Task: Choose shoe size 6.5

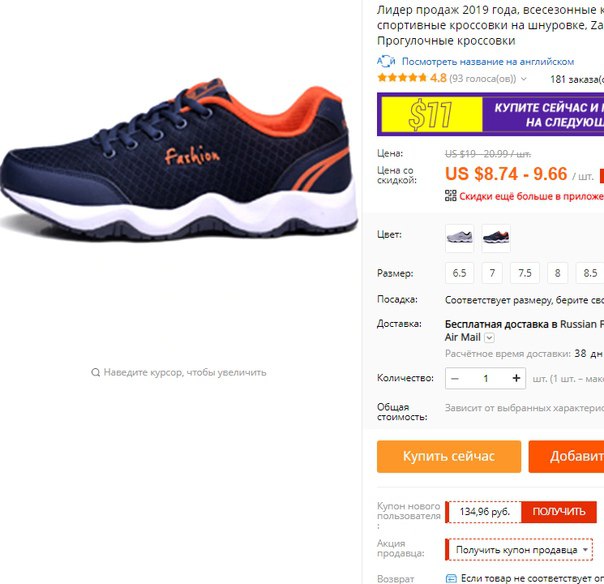Action: pyautogui.click(x=459, y=273)
